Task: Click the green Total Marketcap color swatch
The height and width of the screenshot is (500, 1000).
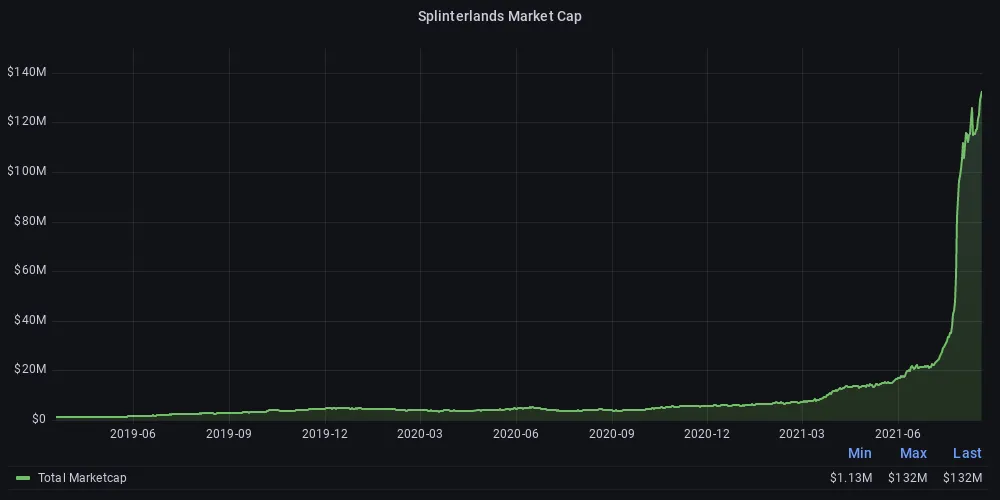Action: 24,478
